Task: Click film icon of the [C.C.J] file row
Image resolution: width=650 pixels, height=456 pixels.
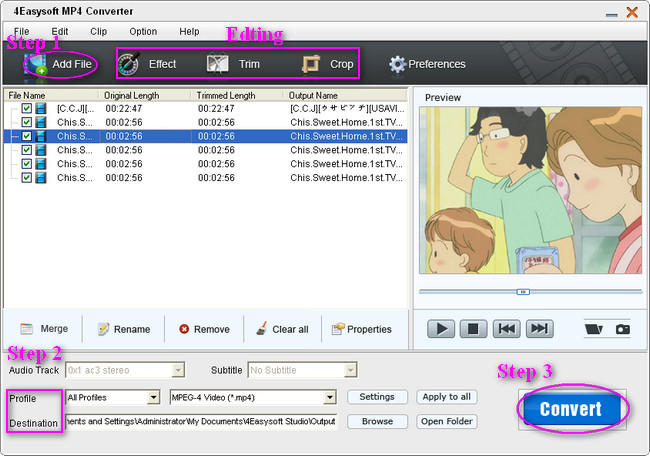Action: coord(41,109)
